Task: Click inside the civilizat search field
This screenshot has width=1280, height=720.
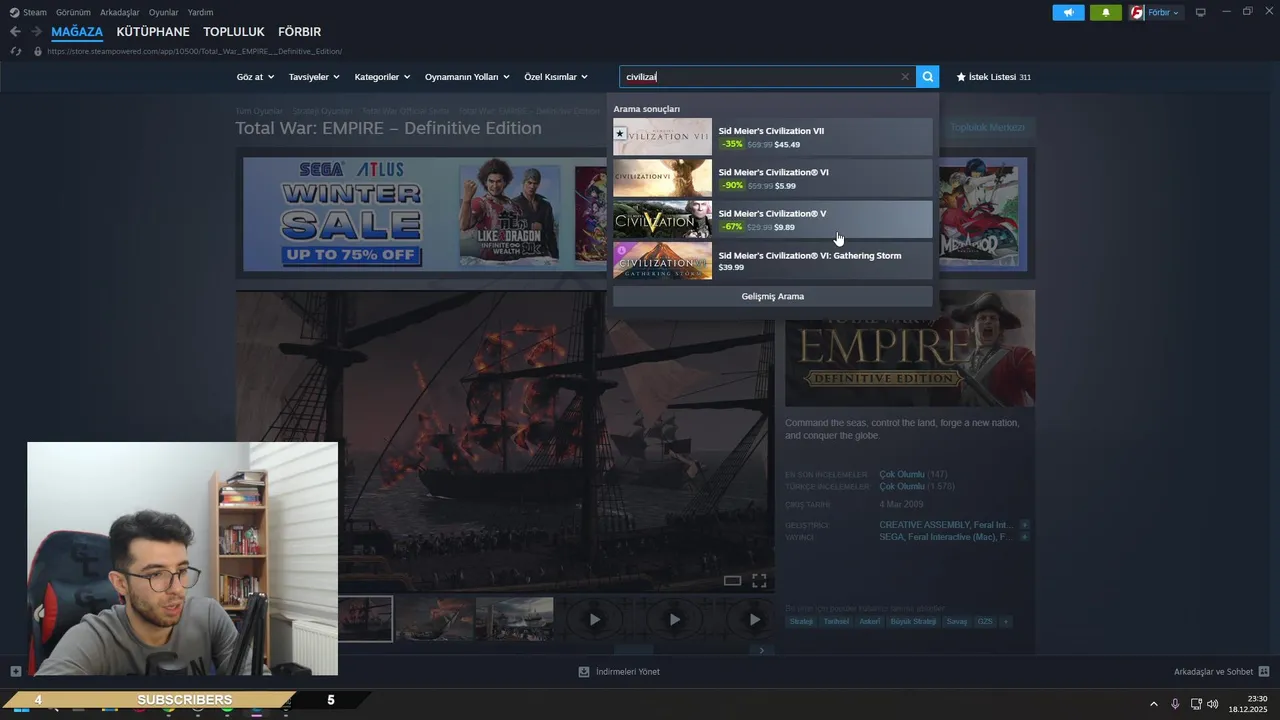Action: click(x=760, y=77)
